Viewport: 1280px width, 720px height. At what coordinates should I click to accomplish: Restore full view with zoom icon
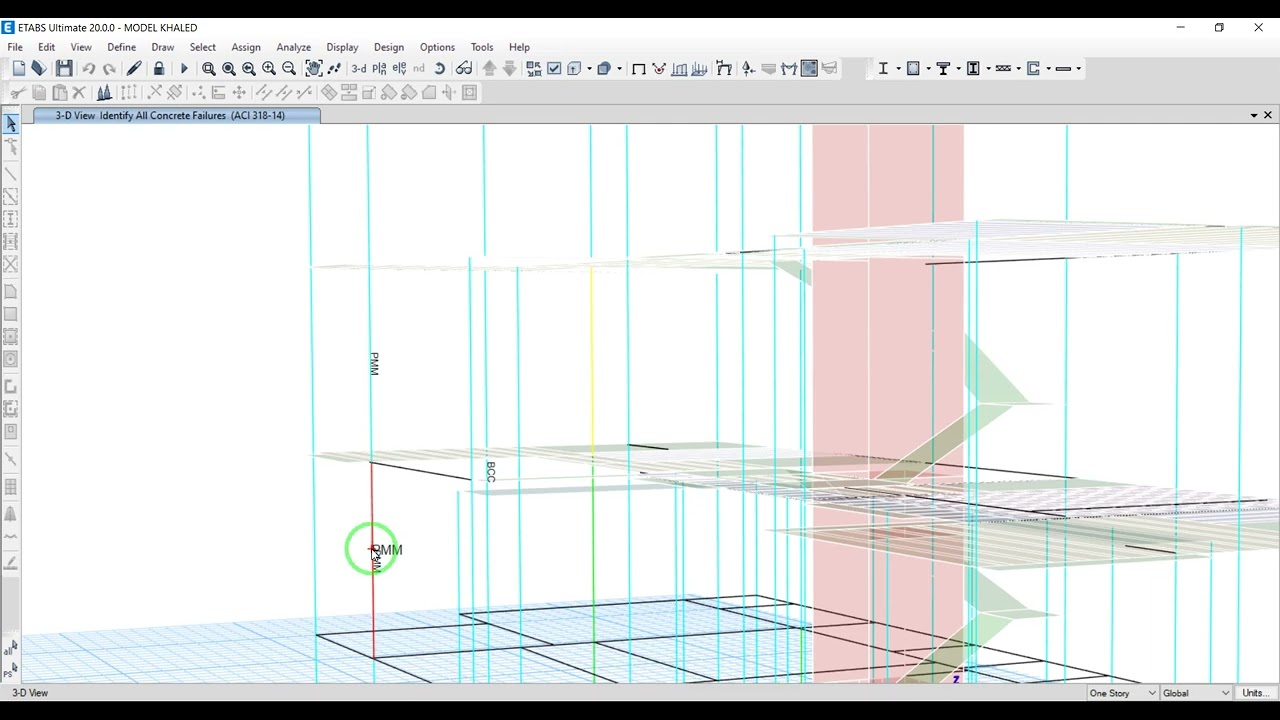tap(229, 68)
